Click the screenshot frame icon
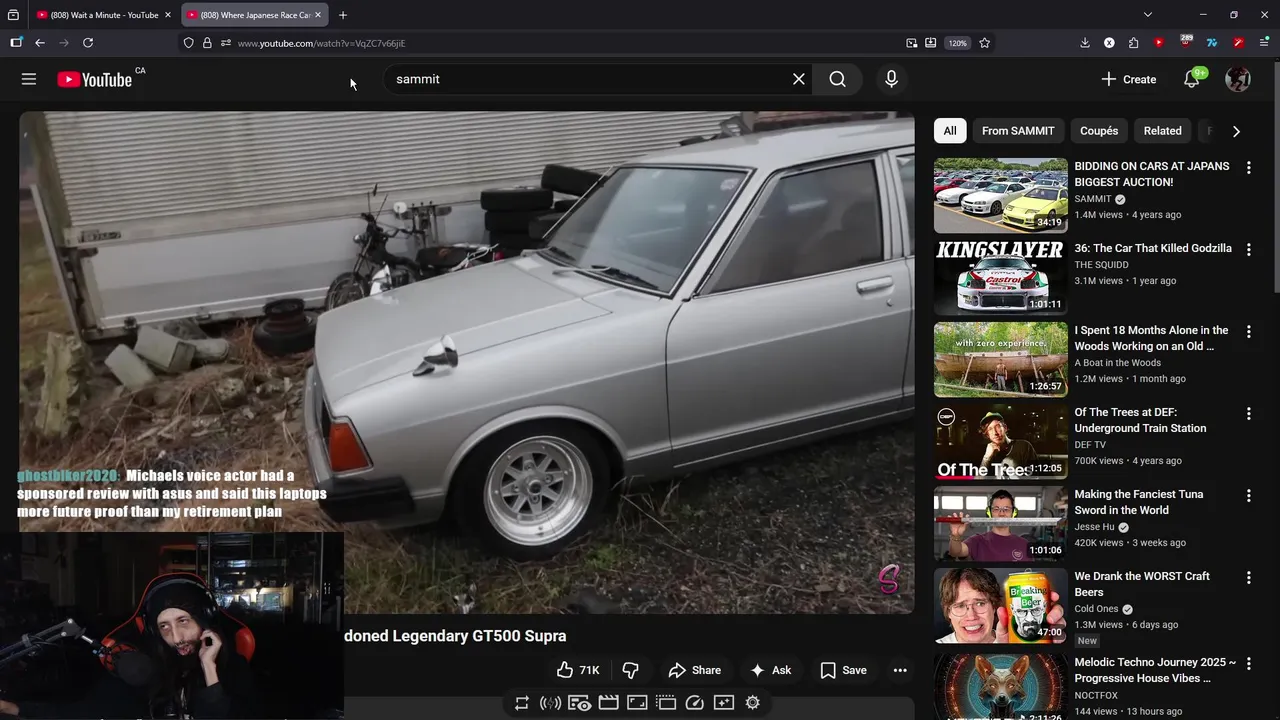1280x720 pixels. click(637, 703)
